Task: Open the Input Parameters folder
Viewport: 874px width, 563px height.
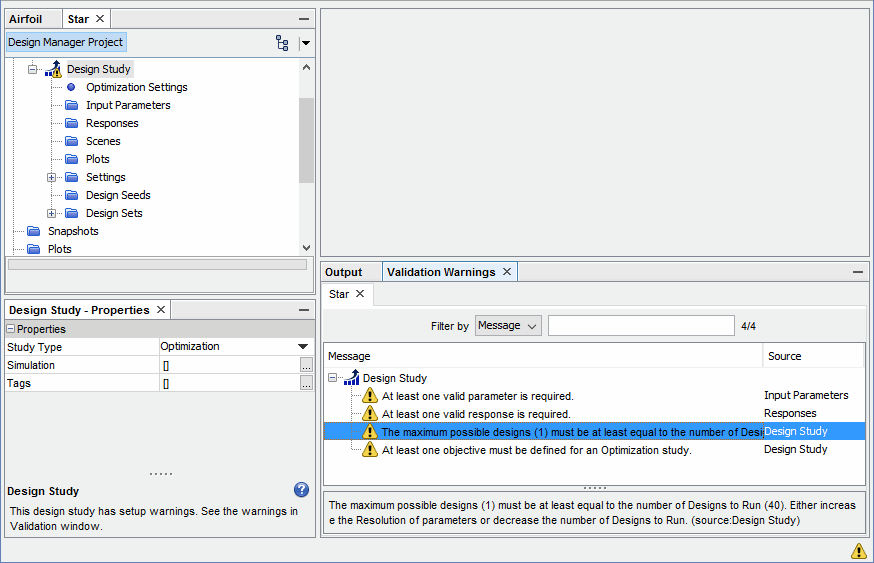Action: tap(127, 105)
